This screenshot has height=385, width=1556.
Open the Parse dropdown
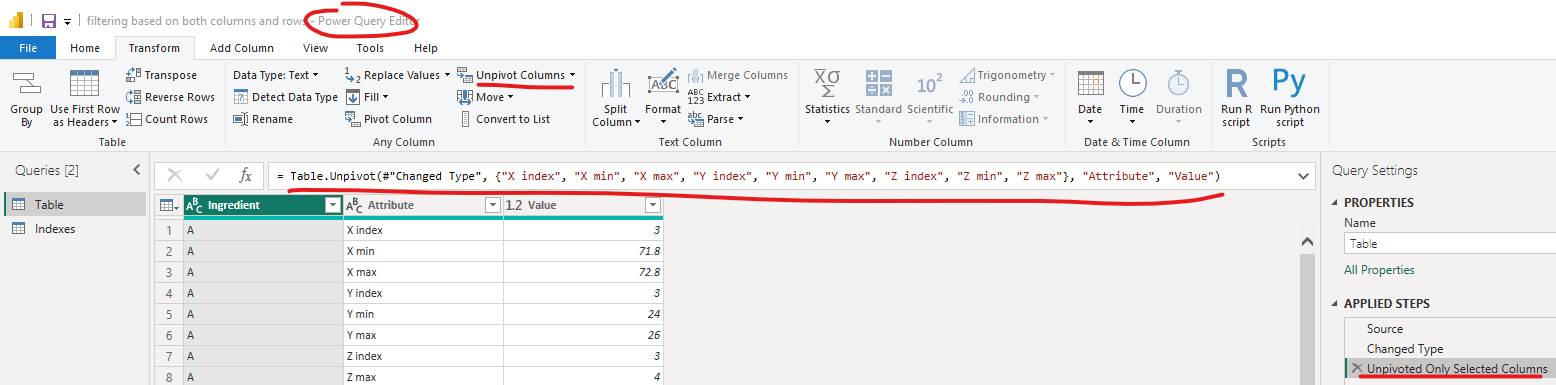pyautogui.click(x=715, y=119)
